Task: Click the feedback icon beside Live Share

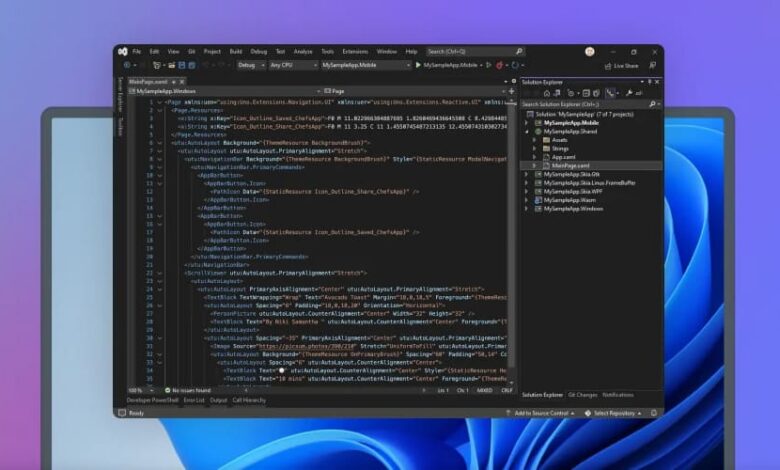Action: point(652,66)
